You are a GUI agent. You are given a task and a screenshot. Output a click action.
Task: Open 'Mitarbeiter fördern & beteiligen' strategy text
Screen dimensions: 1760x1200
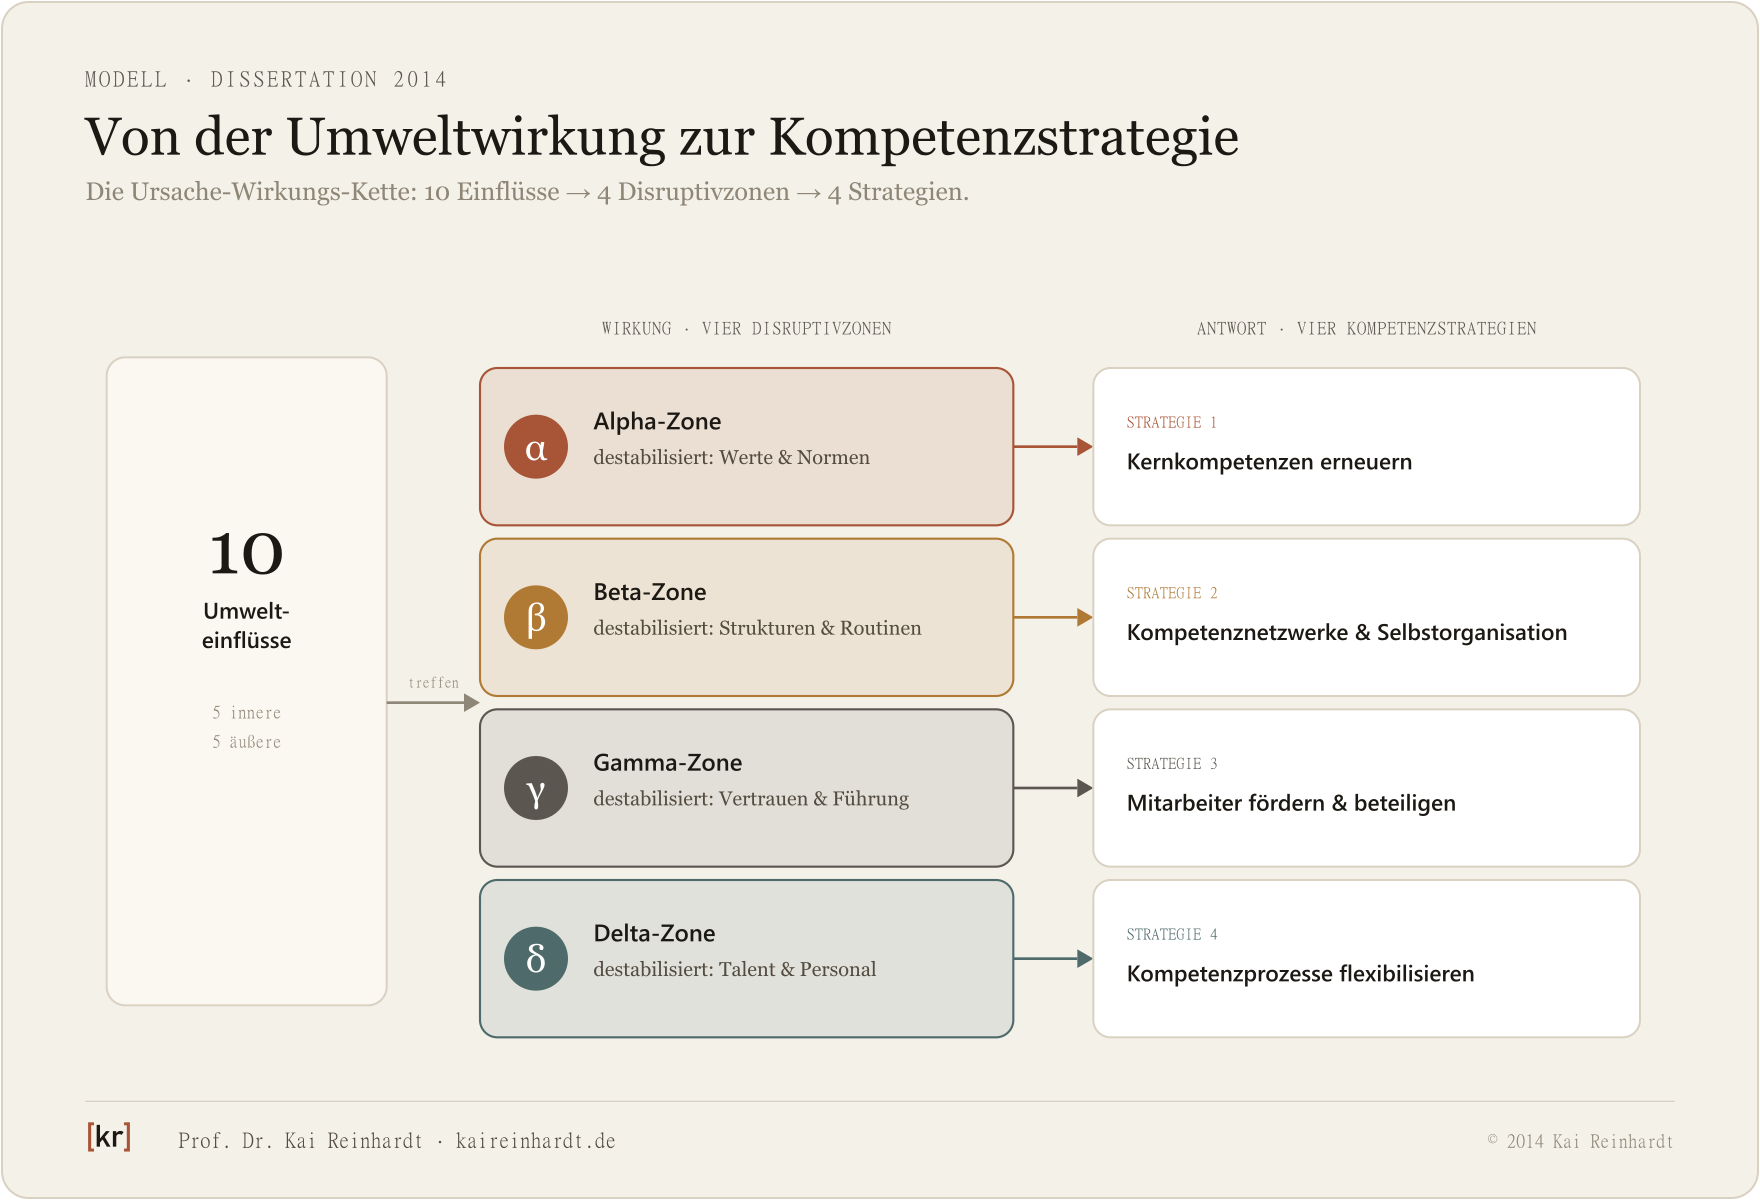(x=1291, y=803)
